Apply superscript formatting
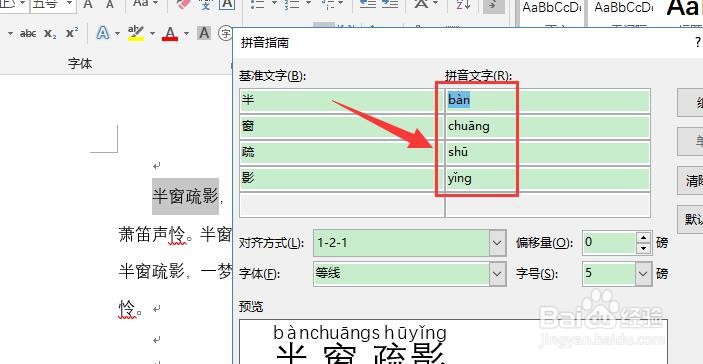Screen dimensions: 703x364 [72, 34]
